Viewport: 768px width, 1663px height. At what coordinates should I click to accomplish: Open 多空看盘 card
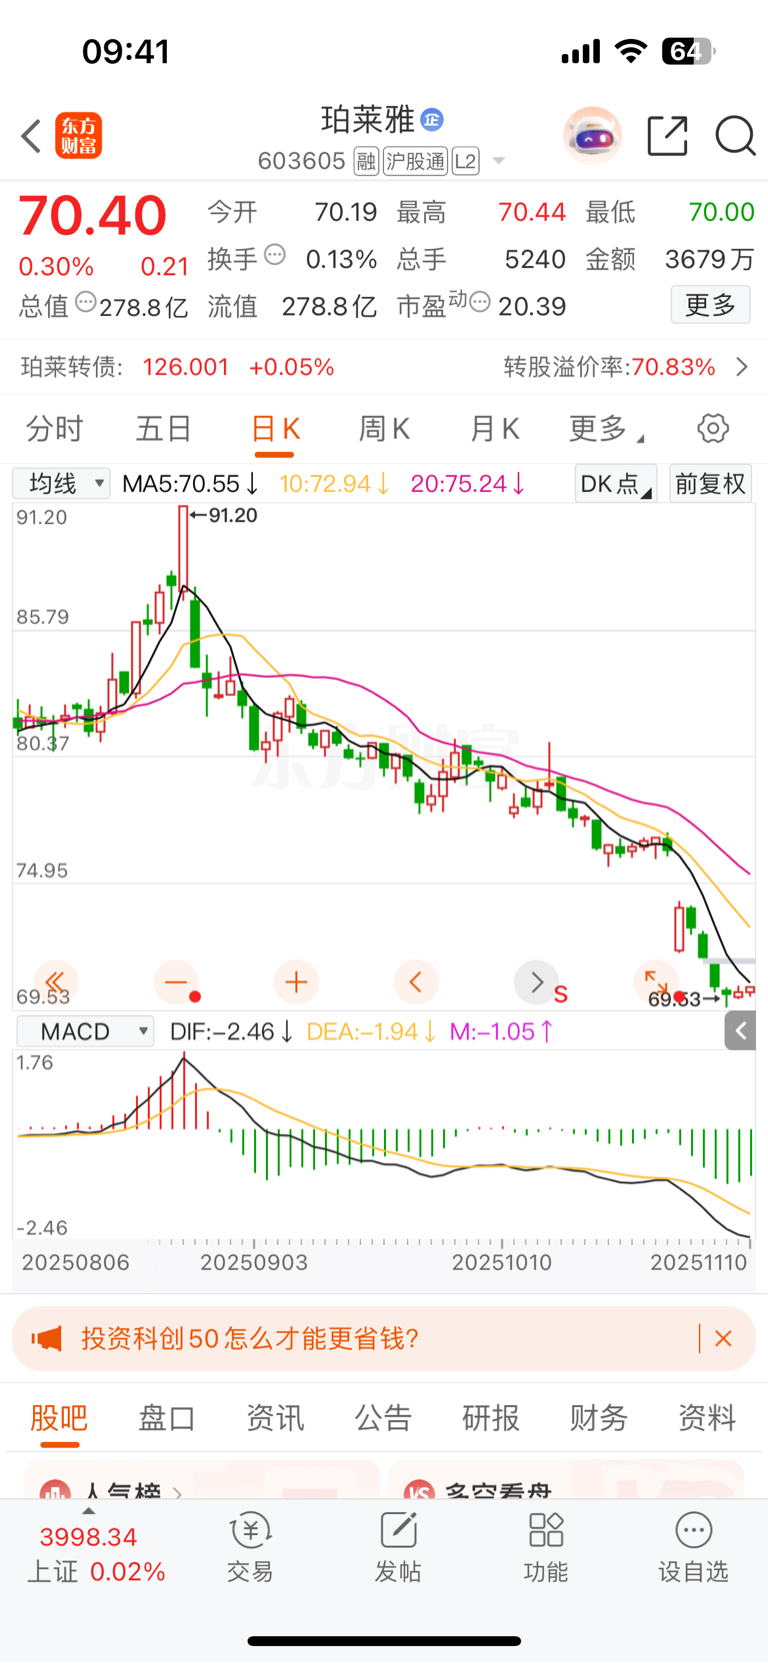coord(566,1480)
